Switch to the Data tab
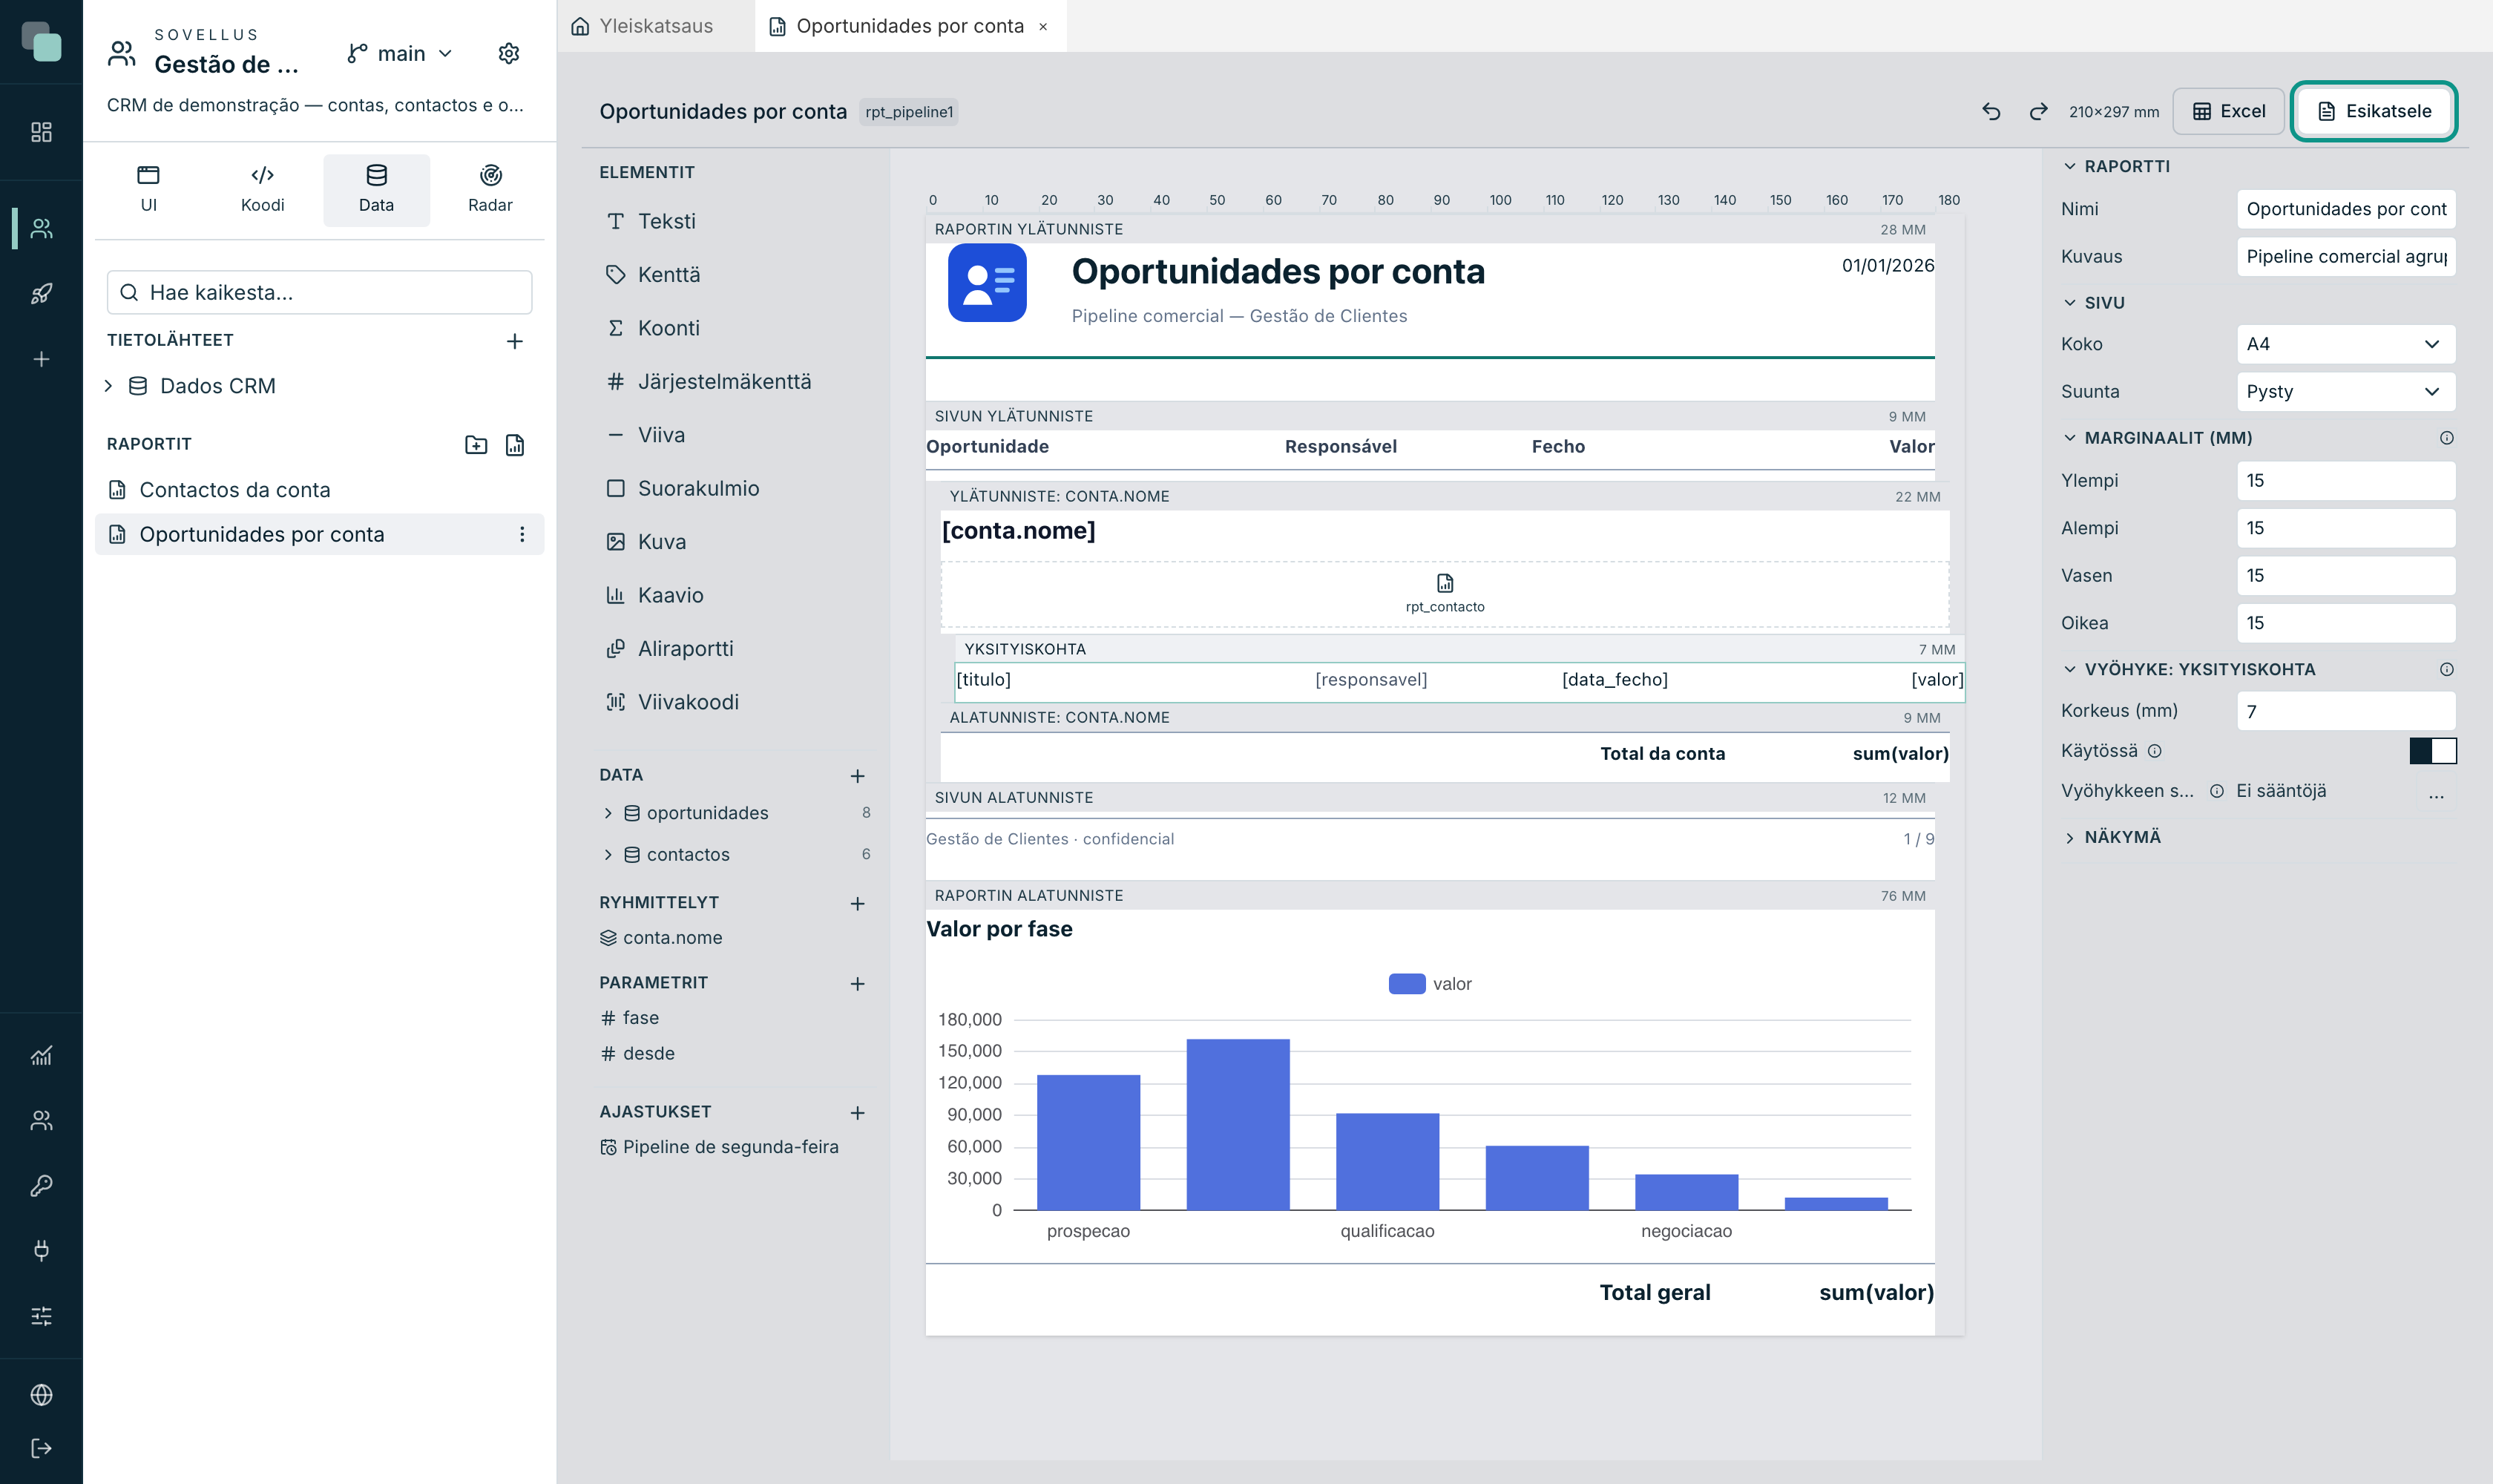This screenshot has height=1484, width=2493. [x=376, y=189]
